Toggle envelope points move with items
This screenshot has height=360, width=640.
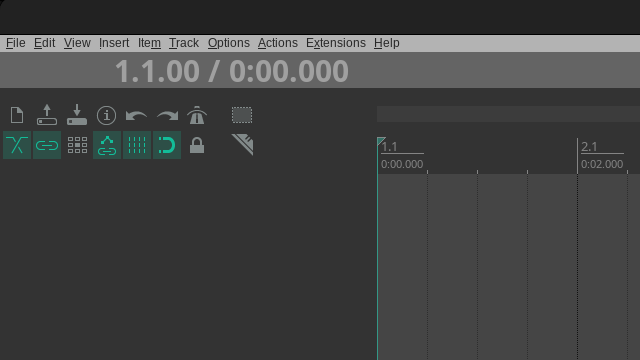tap(107, 145)
